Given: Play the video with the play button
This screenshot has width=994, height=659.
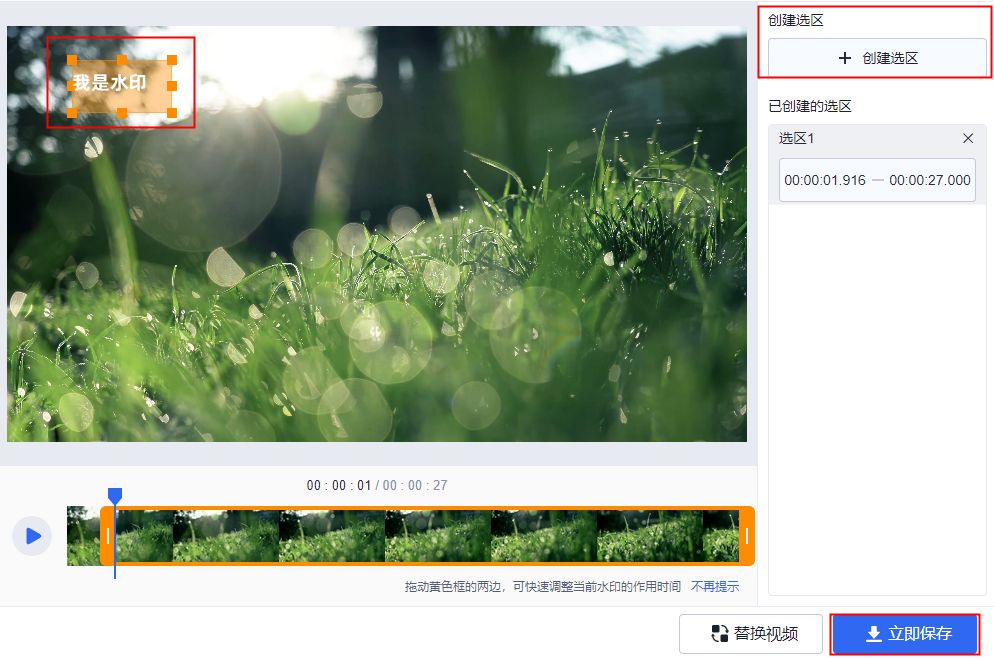Looking at the screenshot, I should coord(32,536).
